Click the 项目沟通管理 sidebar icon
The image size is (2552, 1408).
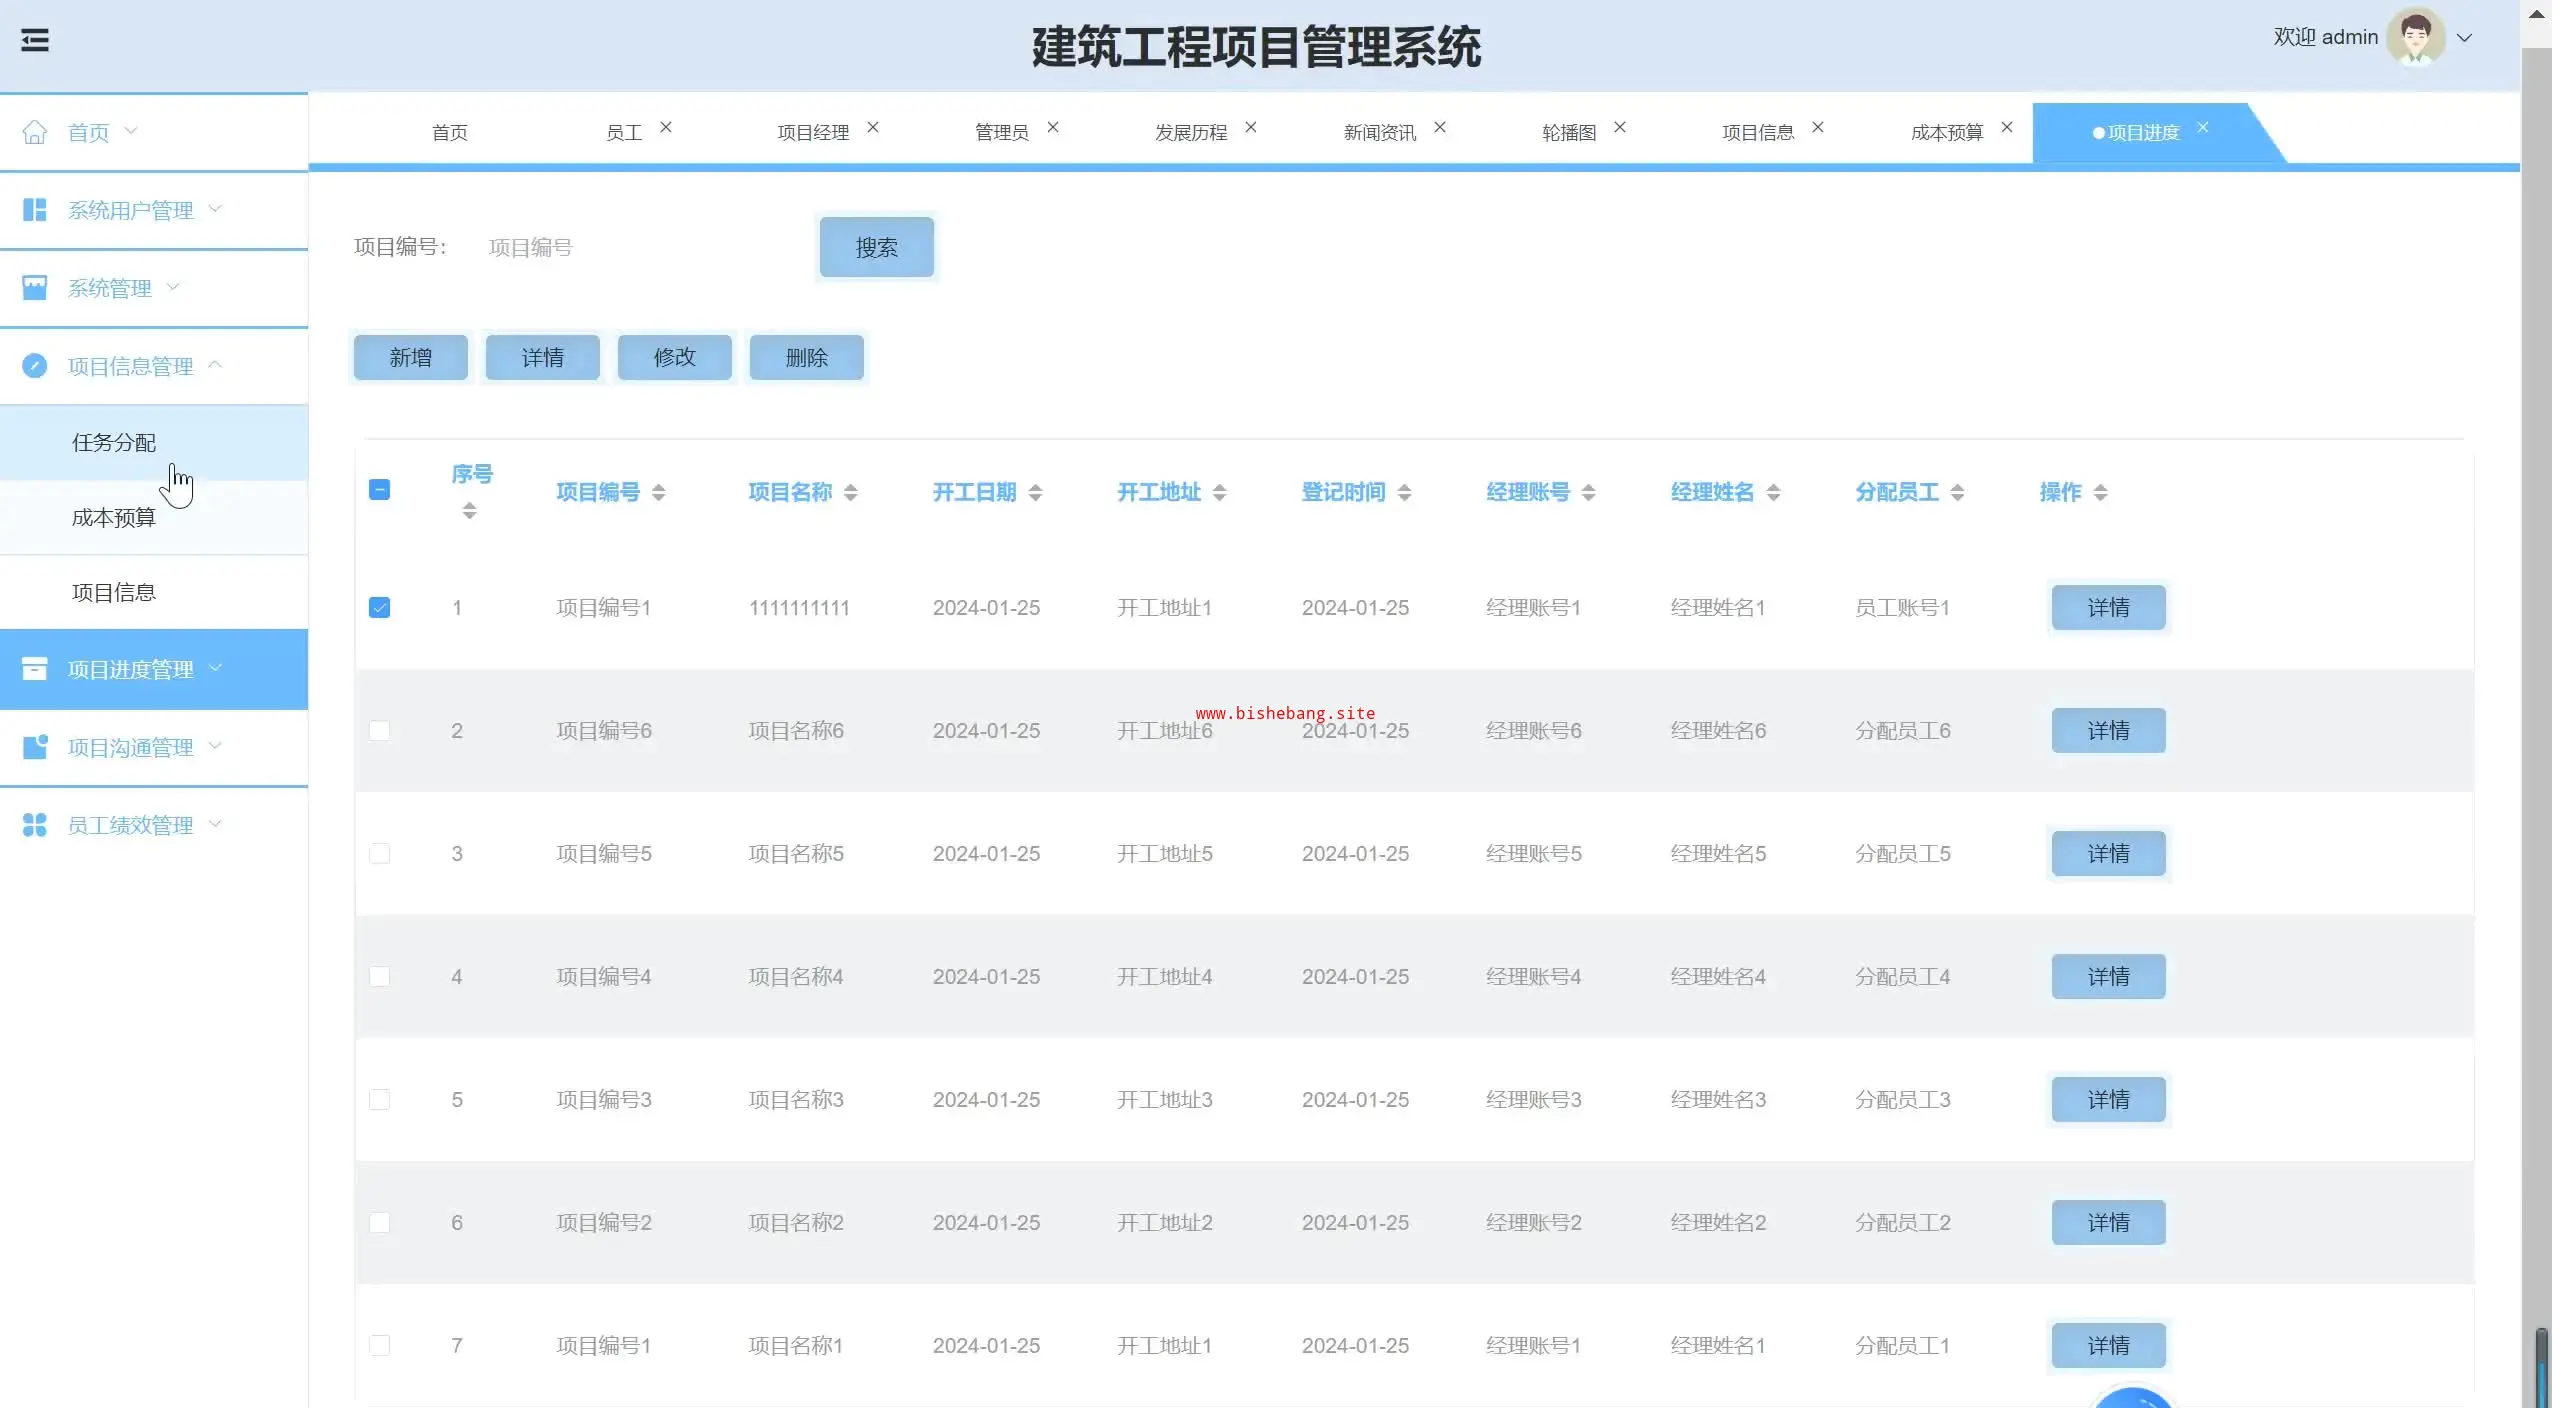click(35, 747)
